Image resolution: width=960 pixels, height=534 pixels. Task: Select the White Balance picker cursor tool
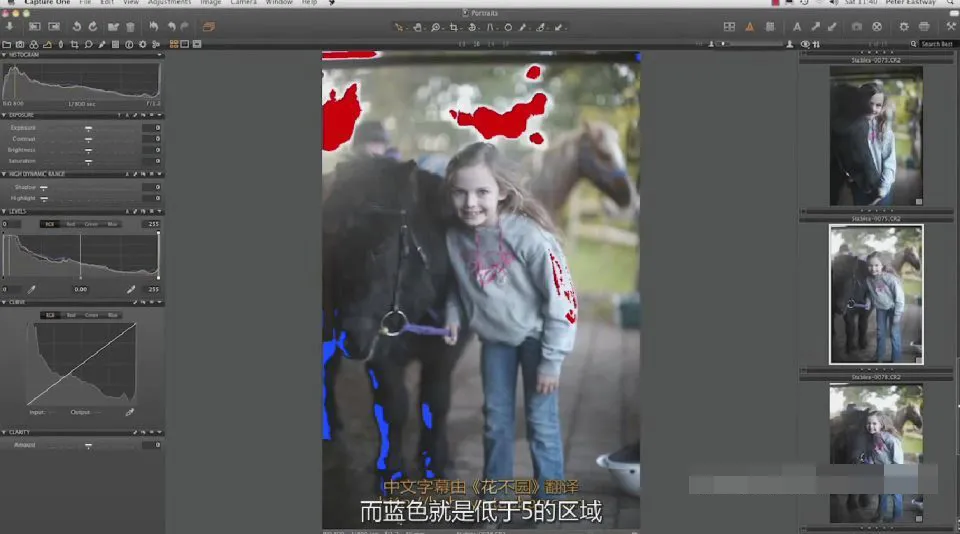point(522,27)
